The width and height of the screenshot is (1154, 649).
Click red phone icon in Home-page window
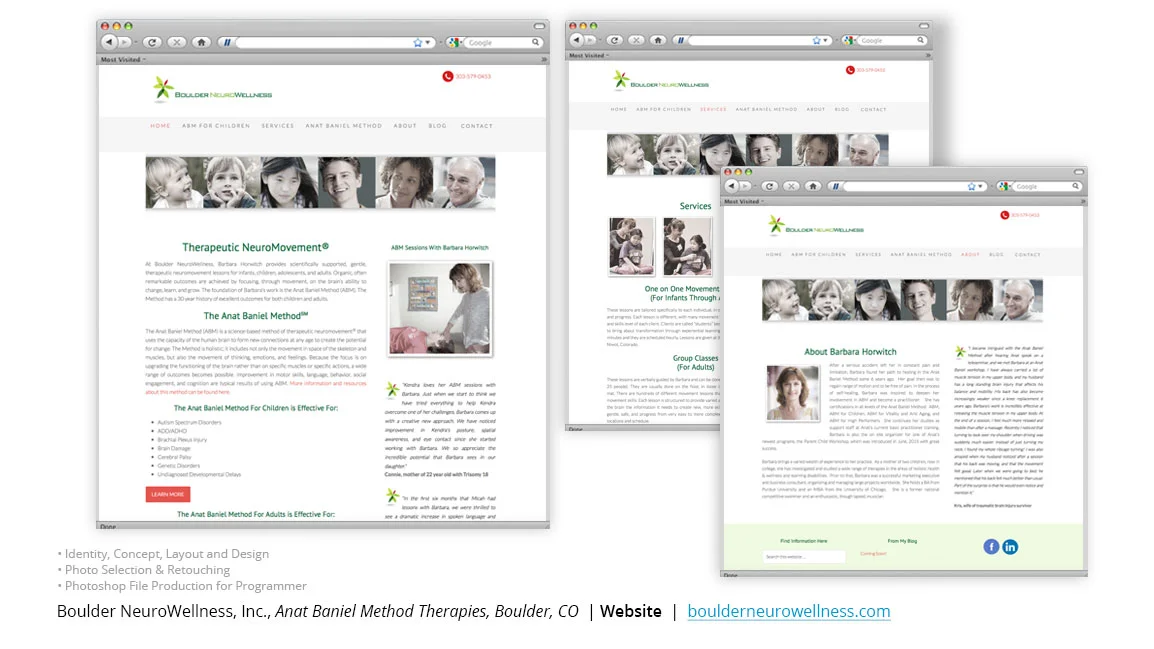[x=447, y=77]
